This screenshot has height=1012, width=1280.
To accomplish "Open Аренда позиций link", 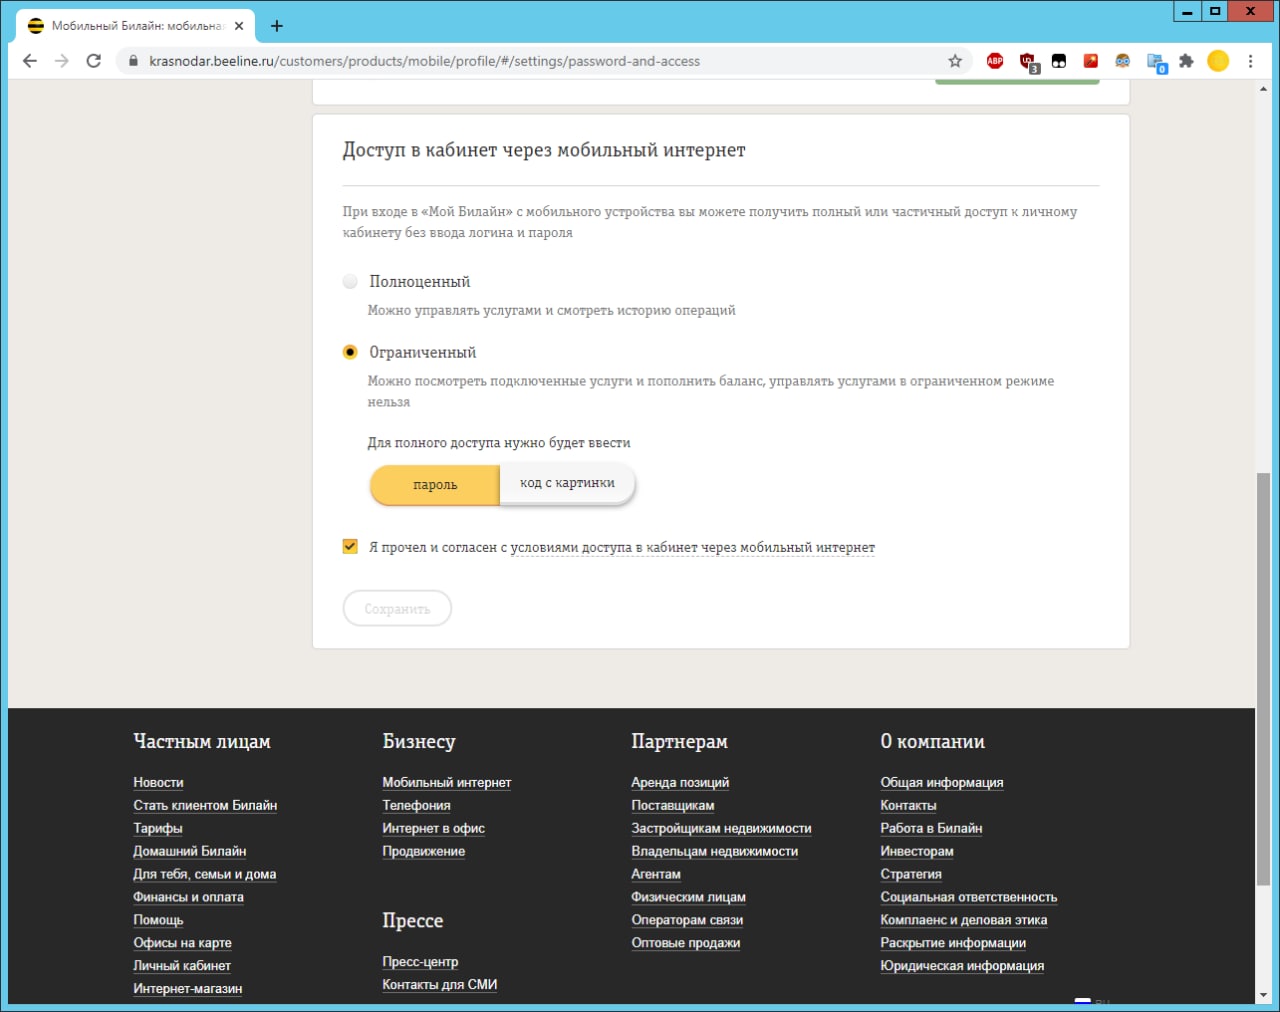I will (680, 782).
